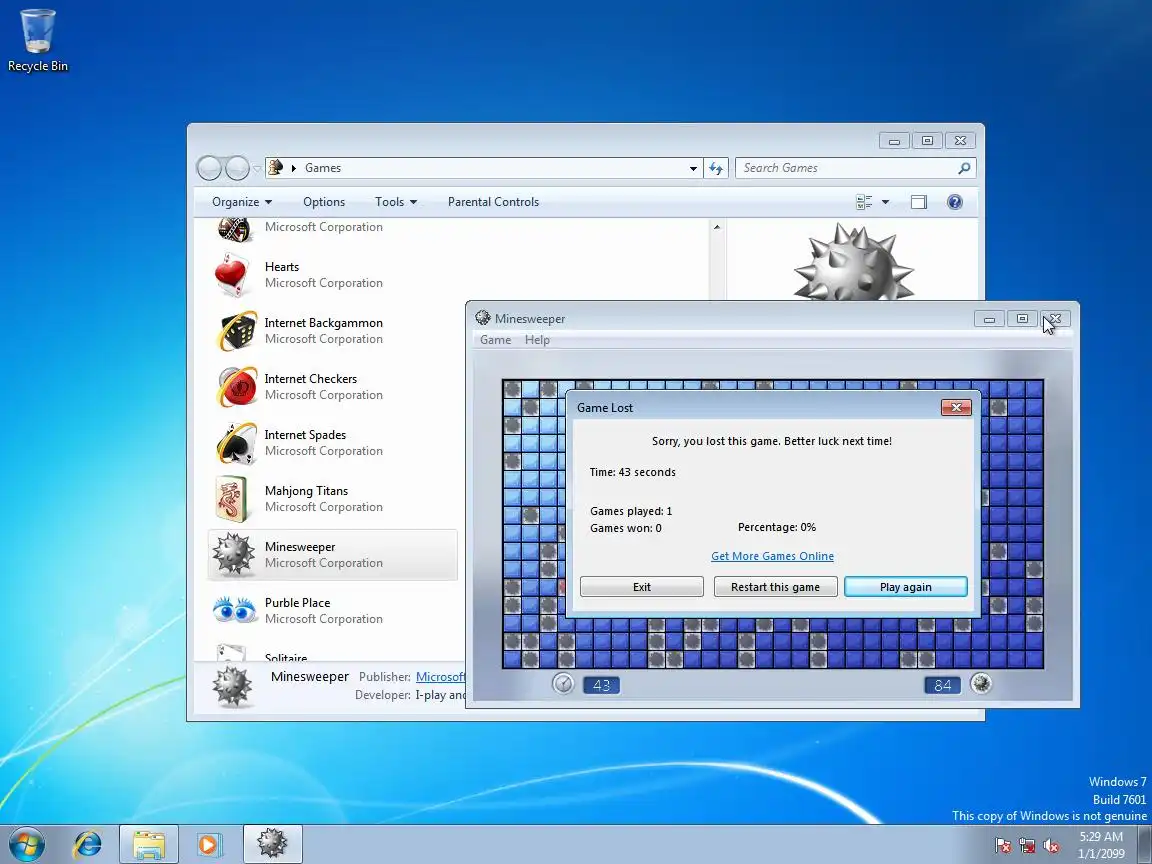Click the Minesweeper title bar mine icon

[x=483, y=318]
